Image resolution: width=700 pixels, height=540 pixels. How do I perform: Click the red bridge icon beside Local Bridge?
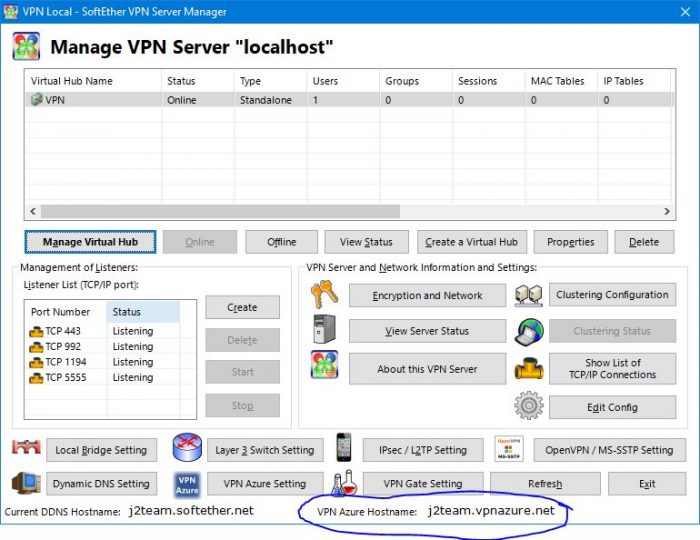(x=26, y=447)
